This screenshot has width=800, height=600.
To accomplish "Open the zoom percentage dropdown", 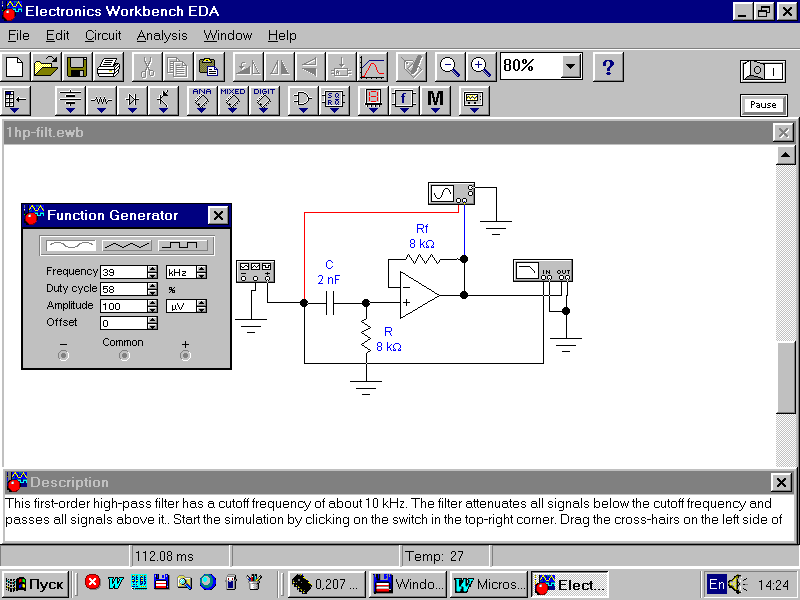I will 571,66.
